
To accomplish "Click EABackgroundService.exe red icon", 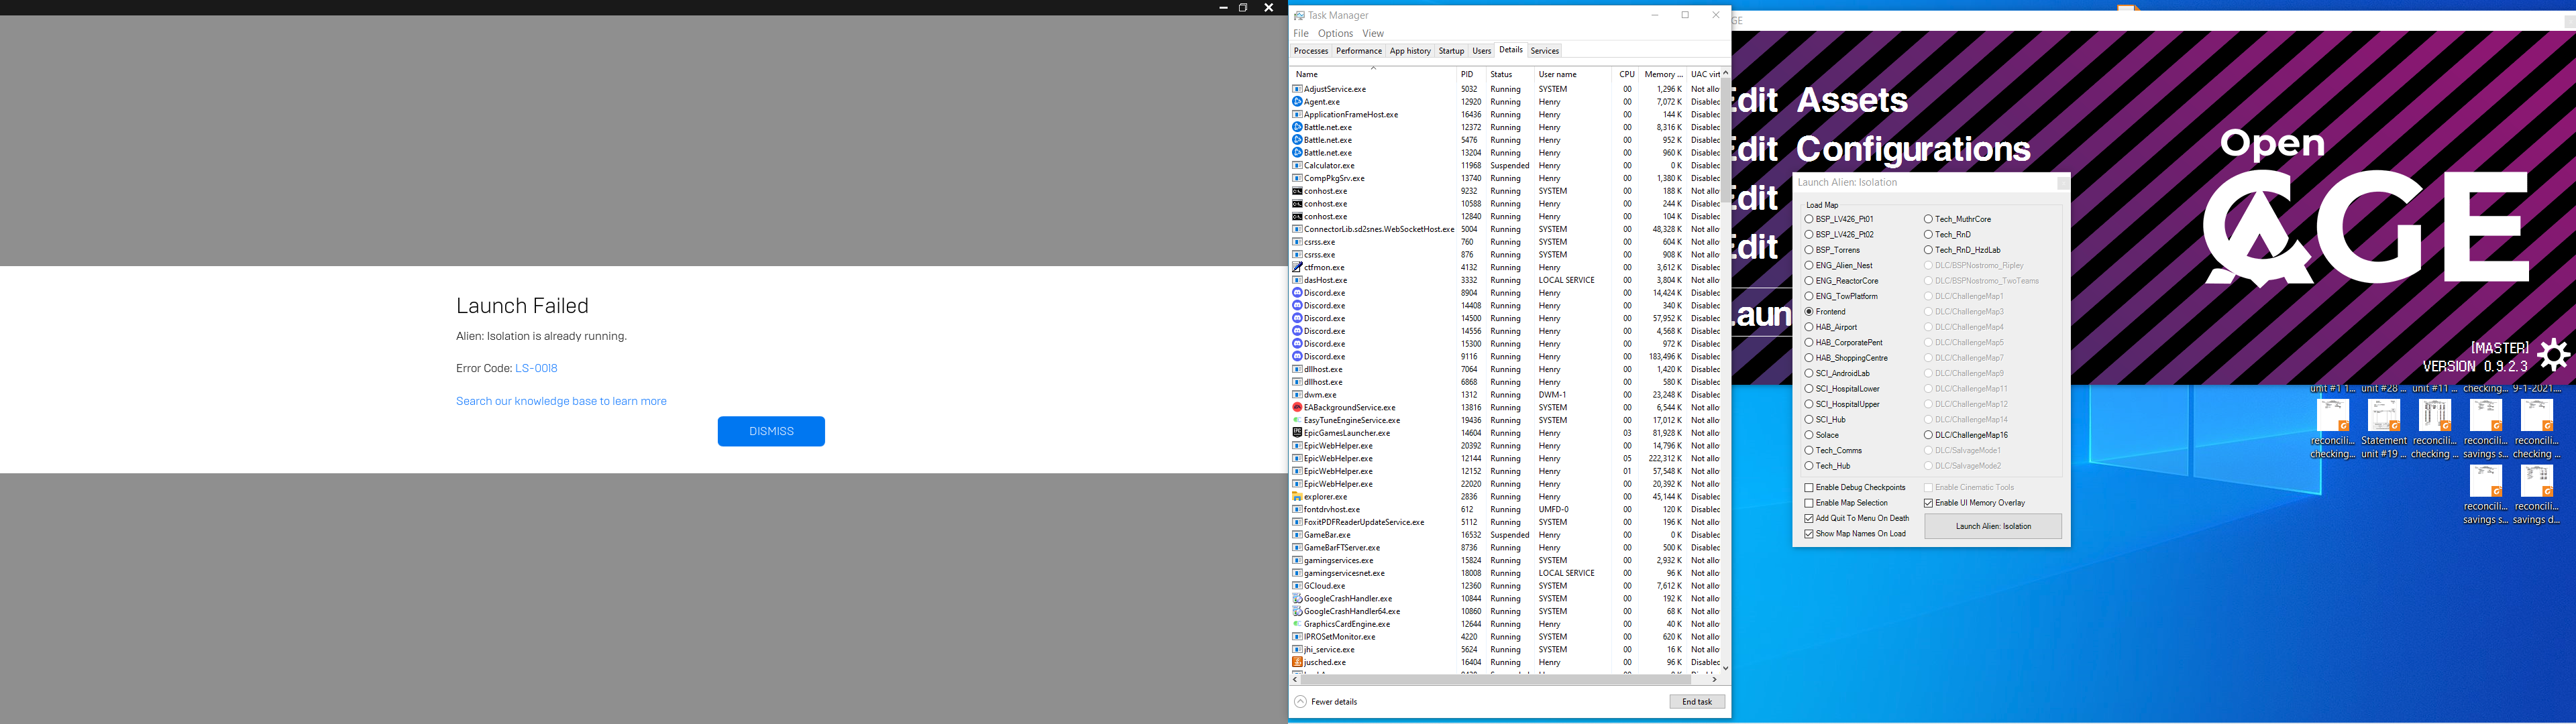I will tap(1297, 407).
